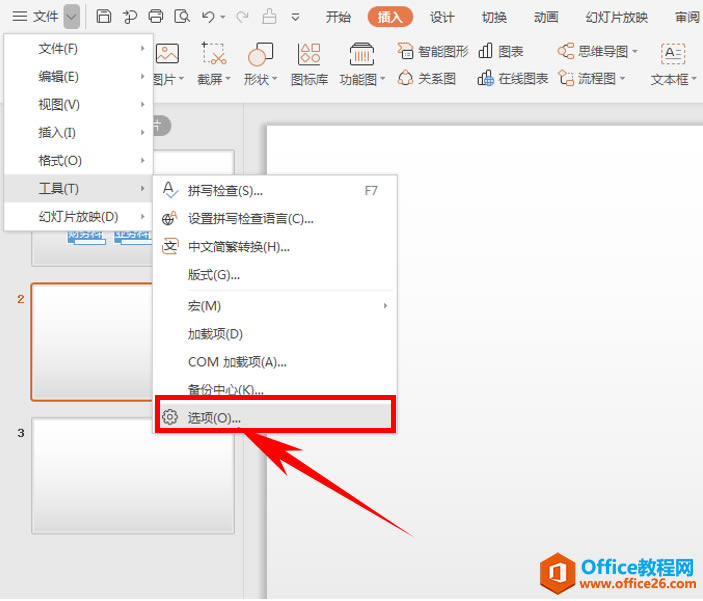The image size is (703, 601).
Task: Insert 智能图形 smart graphic
Action: tap(432, 52)
